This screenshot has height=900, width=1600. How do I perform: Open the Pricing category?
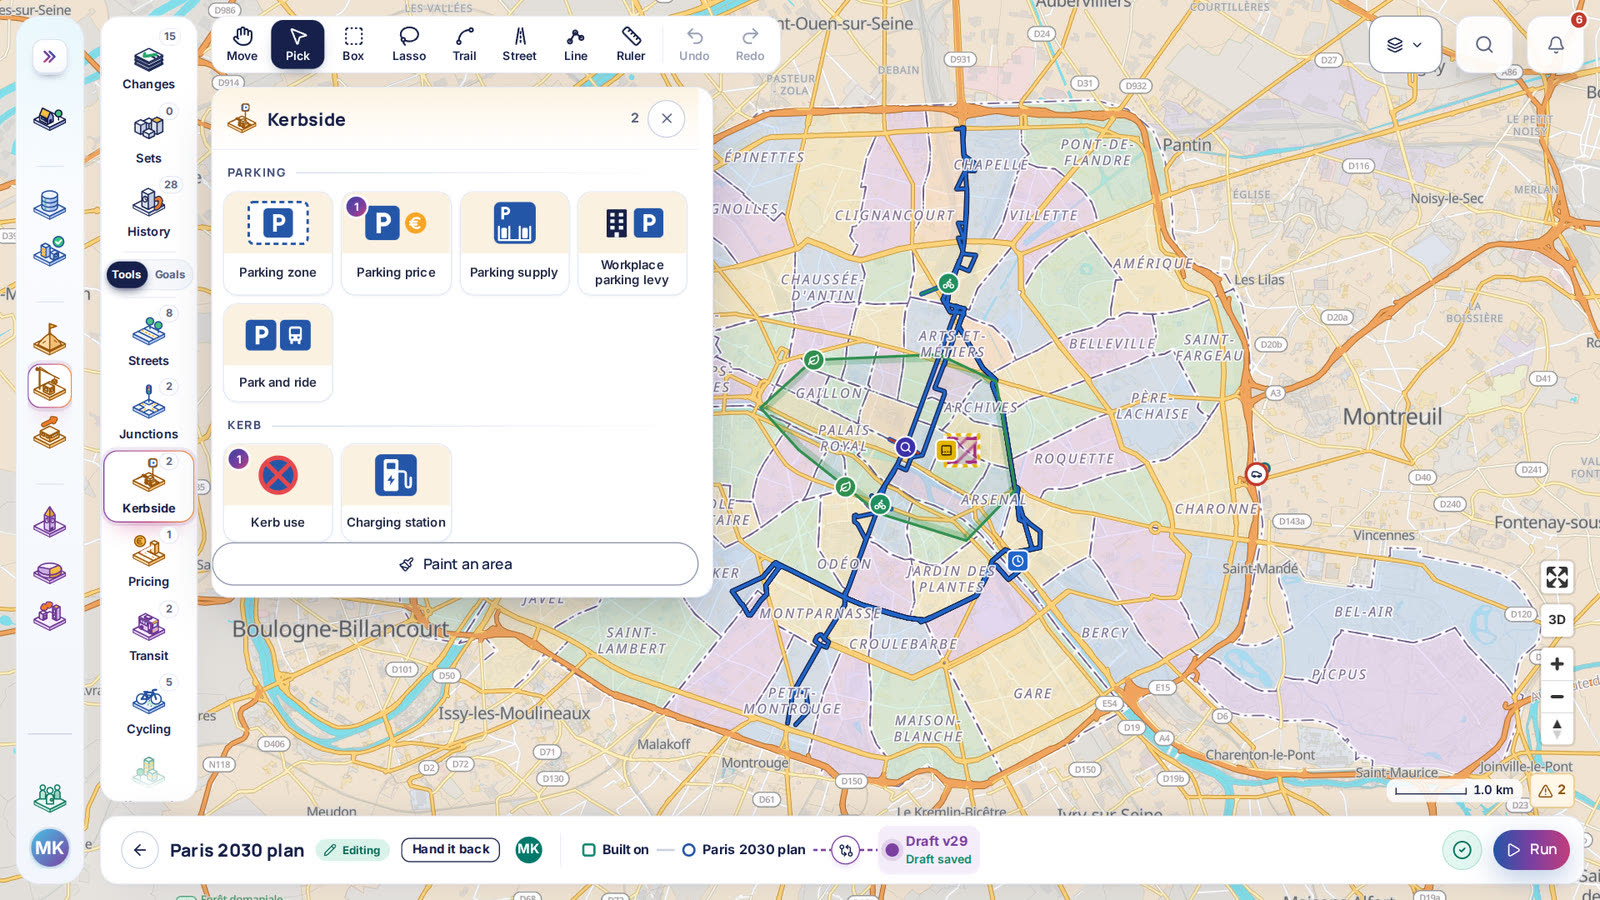click(149, 561)
